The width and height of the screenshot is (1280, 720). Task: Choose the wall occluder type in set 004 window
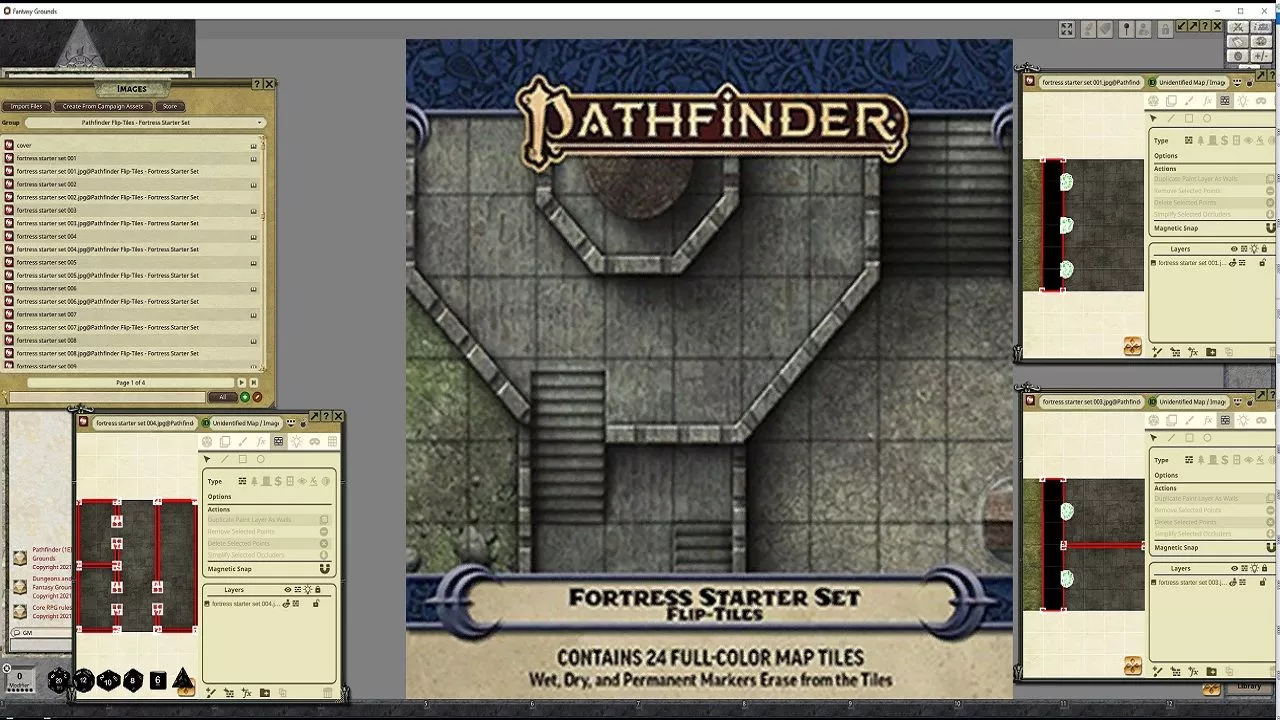pyautogui.click(x=242, y=481)
